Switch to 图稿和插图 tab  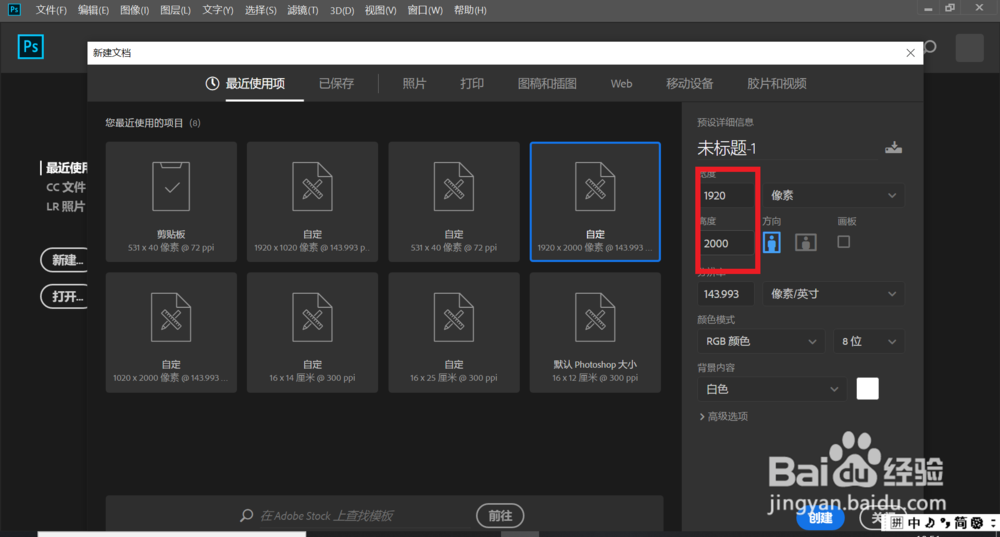click(x=547, y=84)
